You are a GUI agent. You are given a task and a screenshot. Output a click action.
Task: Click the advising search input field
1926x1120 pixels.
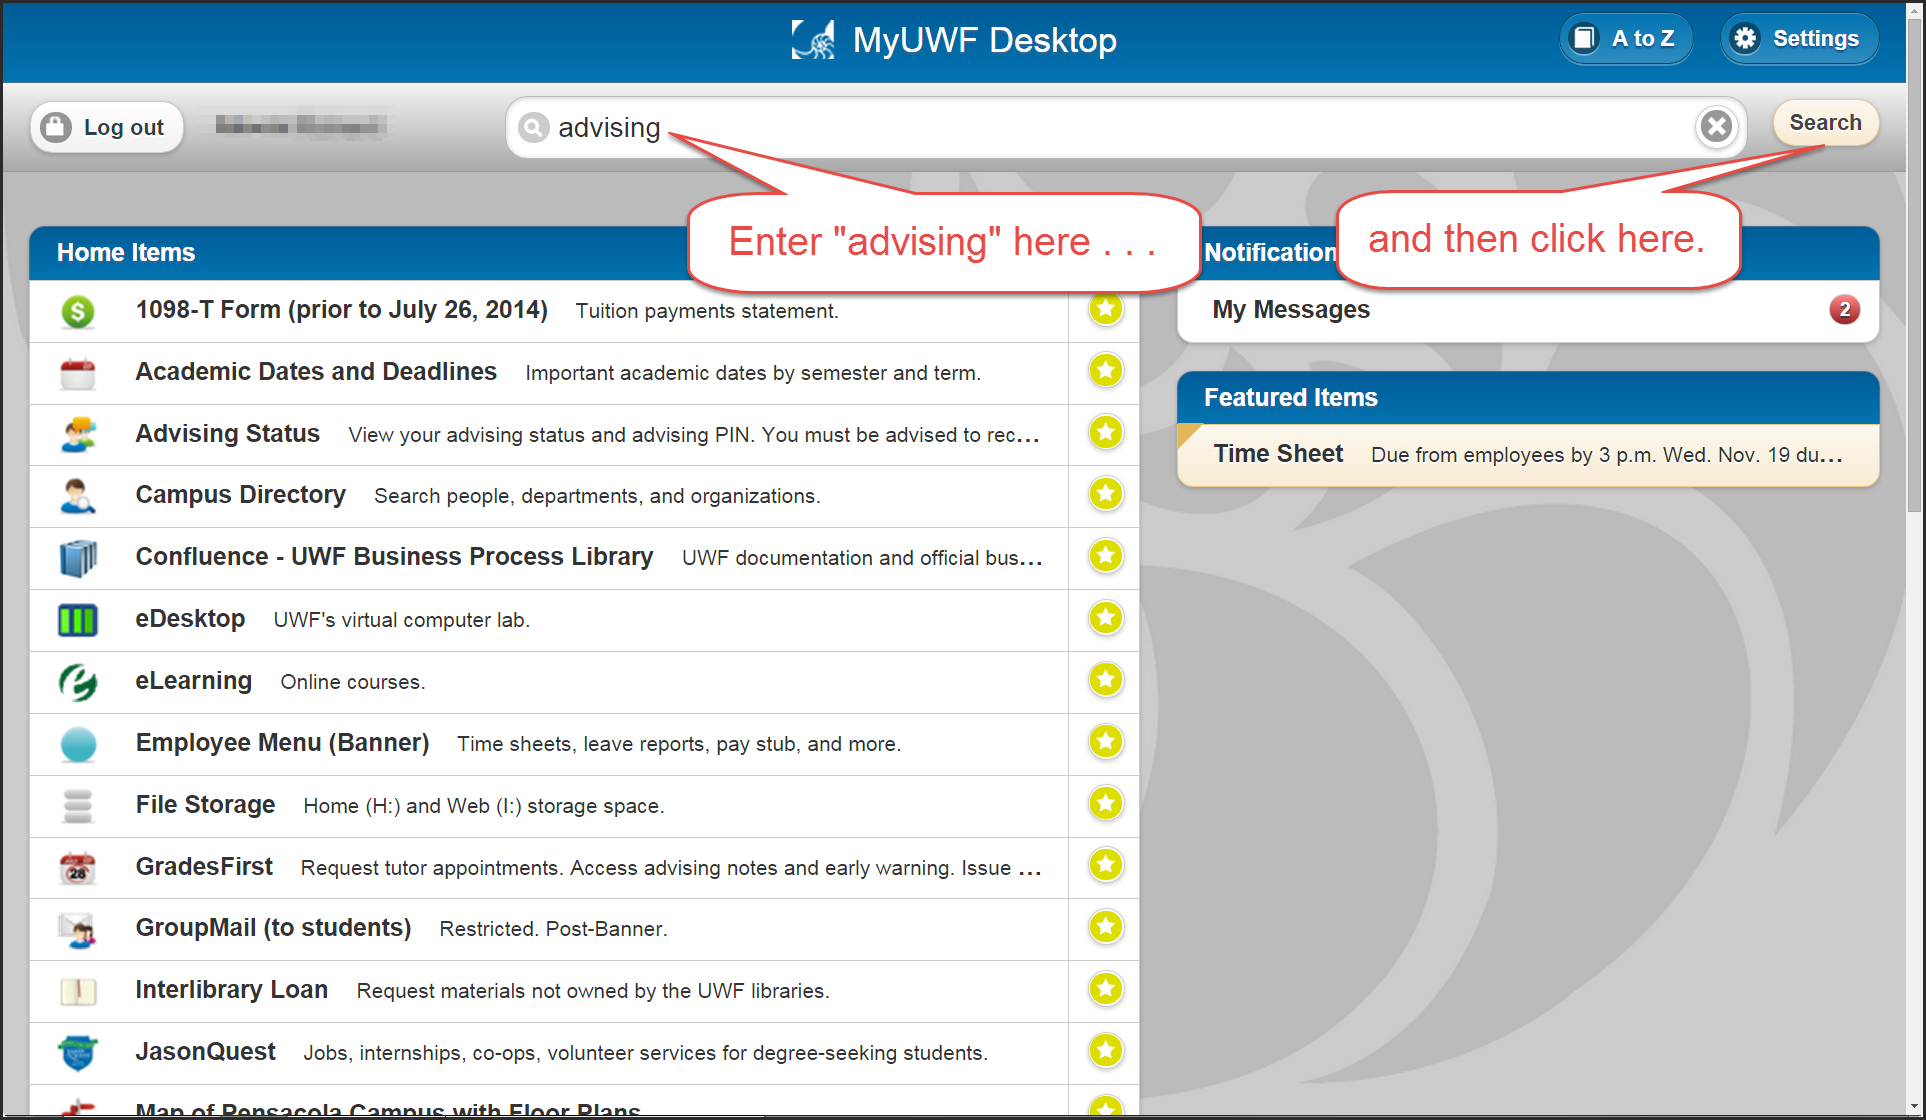point(1125,127)
